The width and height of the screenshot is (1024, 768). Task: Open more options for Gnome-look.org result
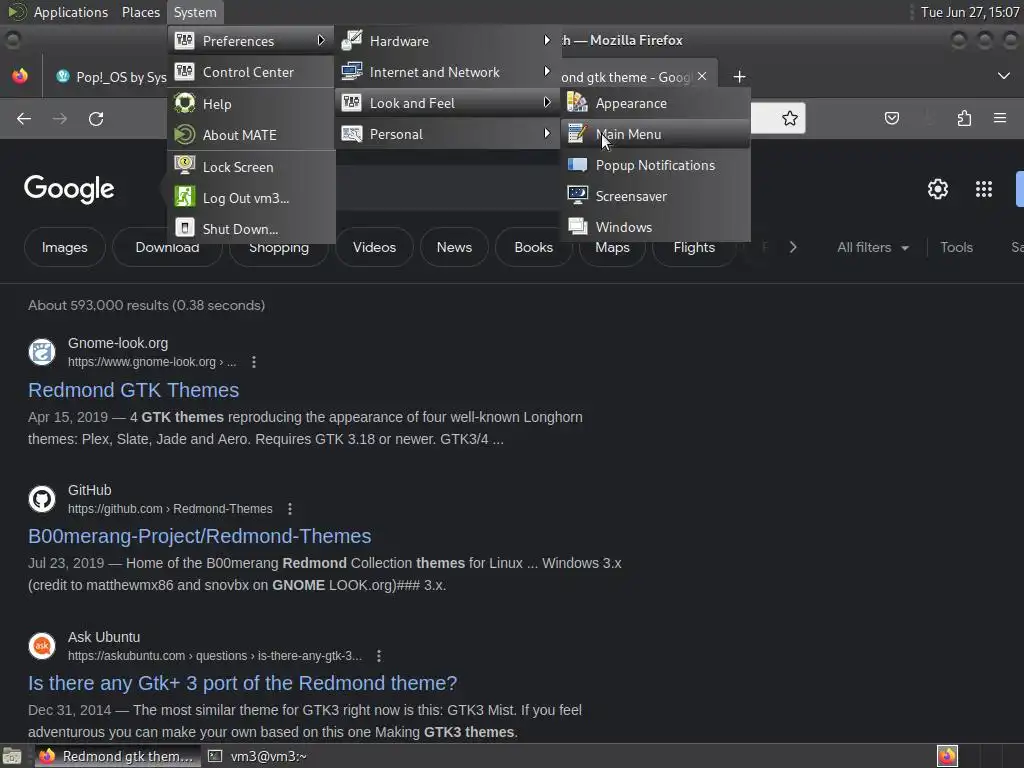pyautogui.click(x=254, y=362)
